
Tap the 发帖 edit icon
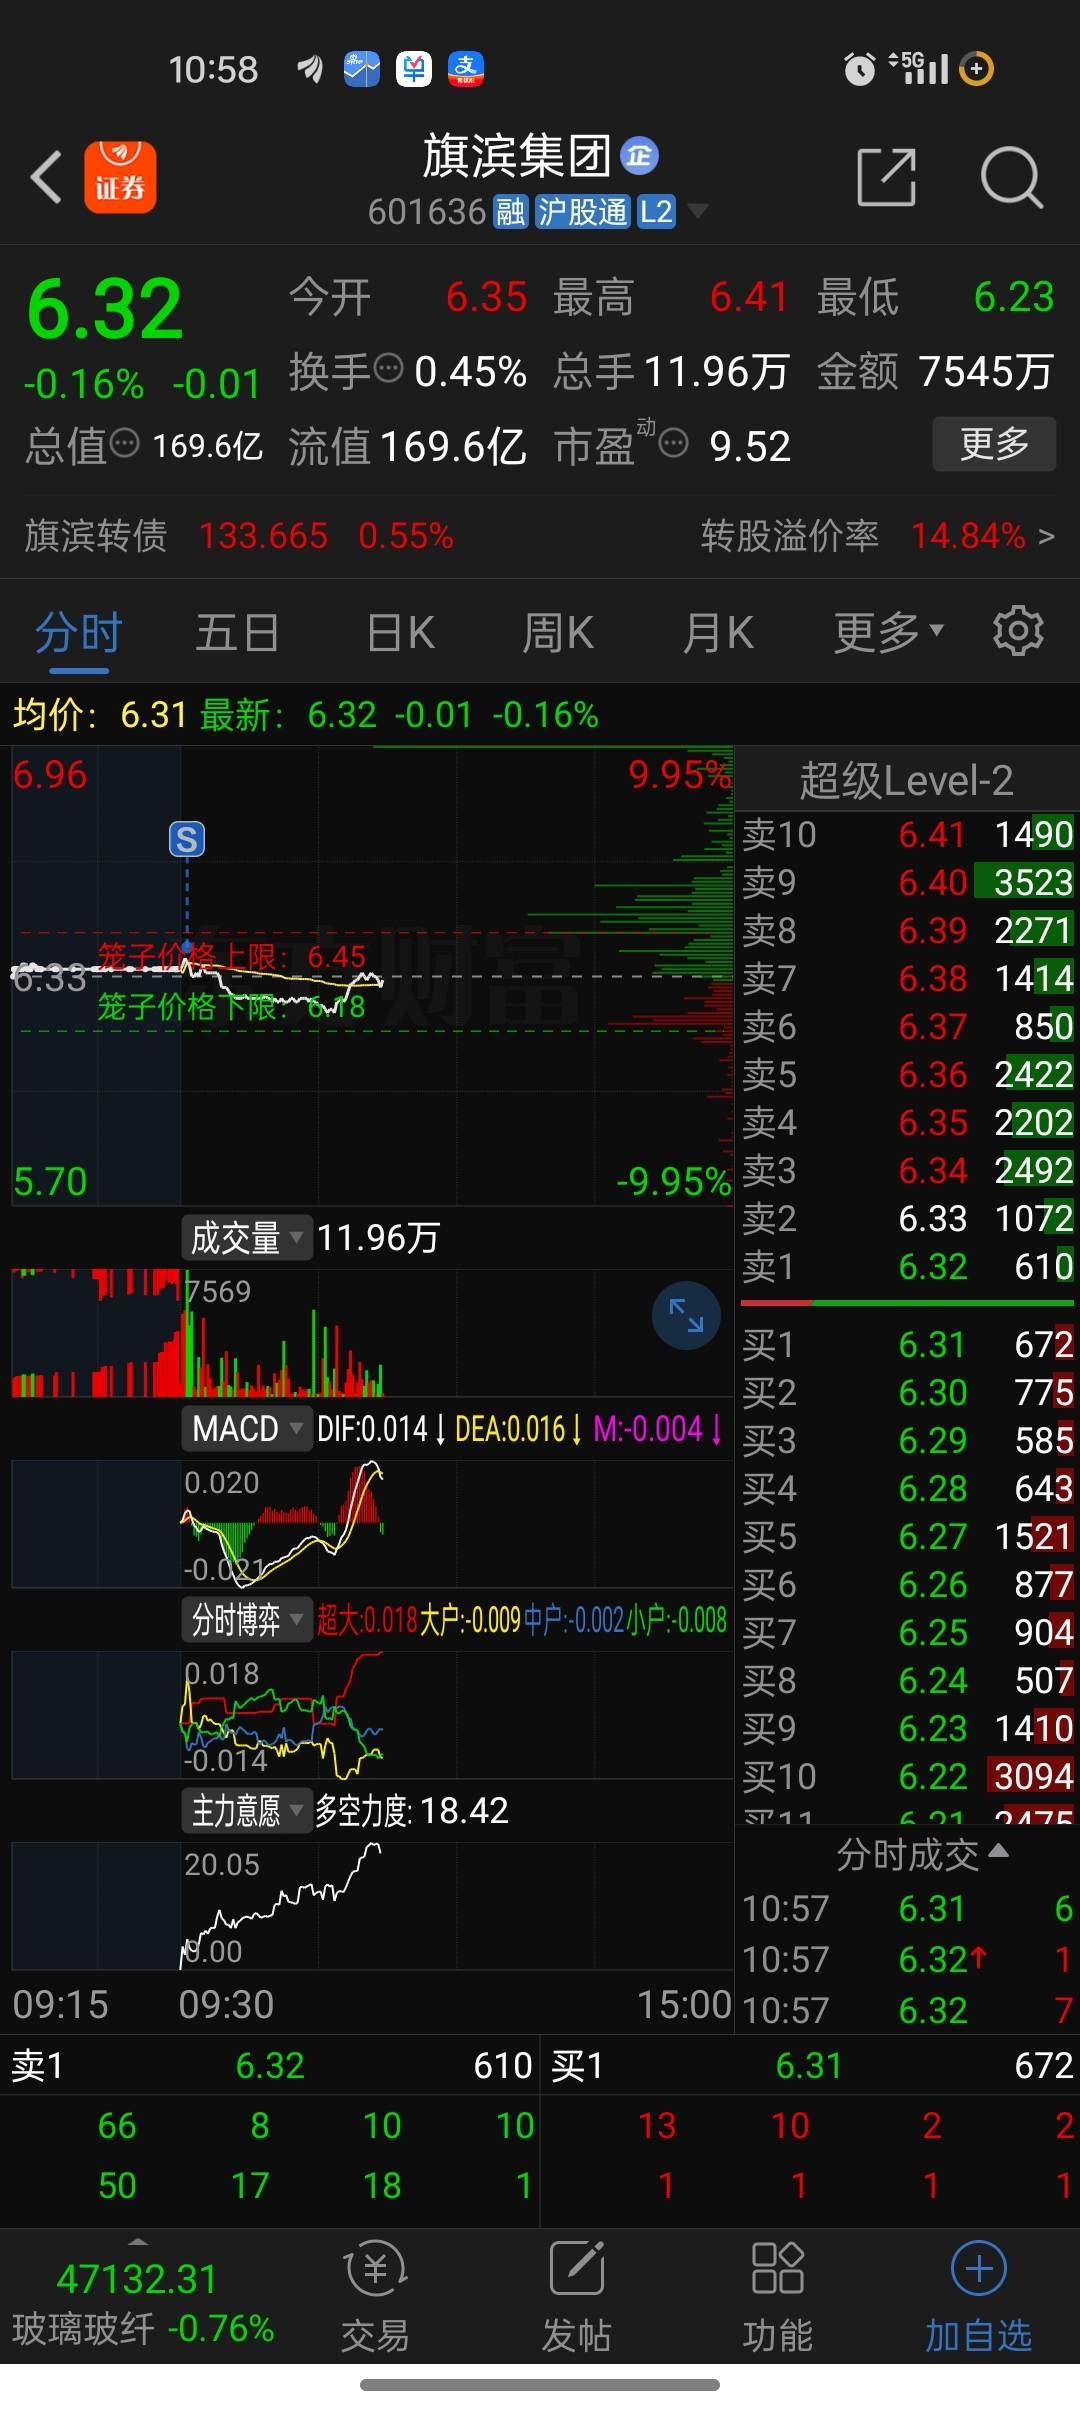577,2268
